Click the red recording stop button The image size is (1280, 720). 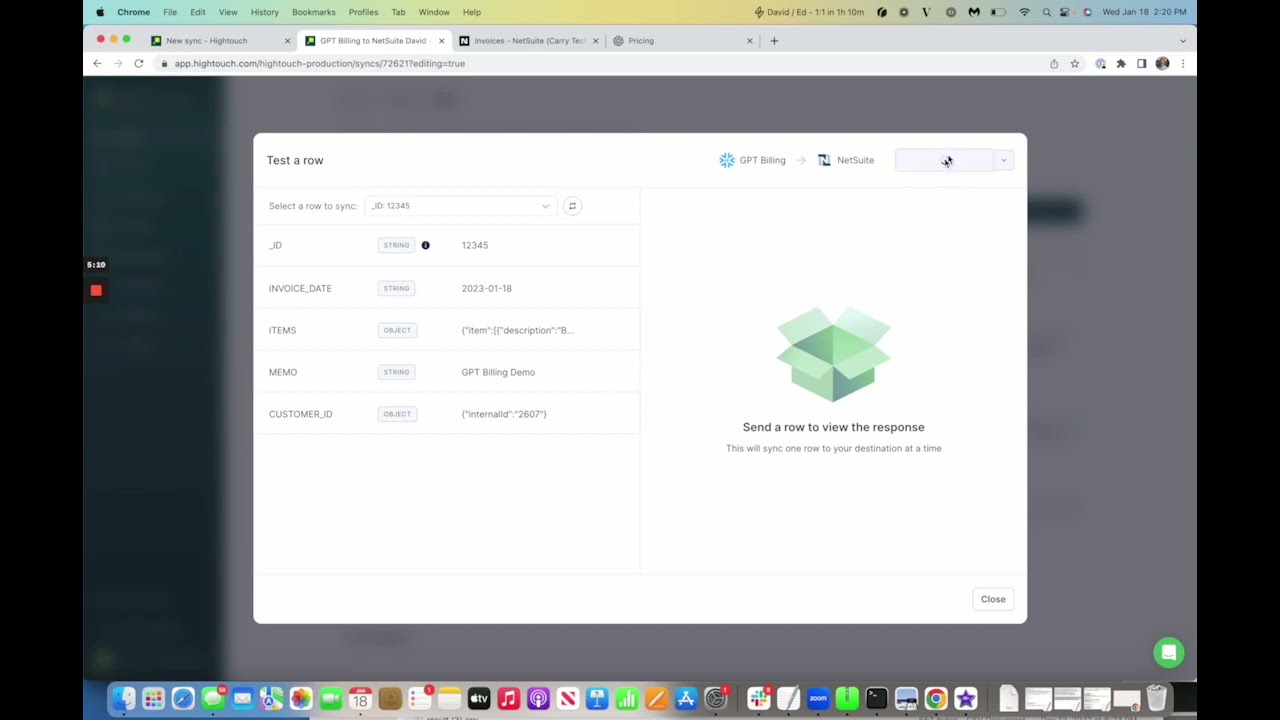pos(96,290)
